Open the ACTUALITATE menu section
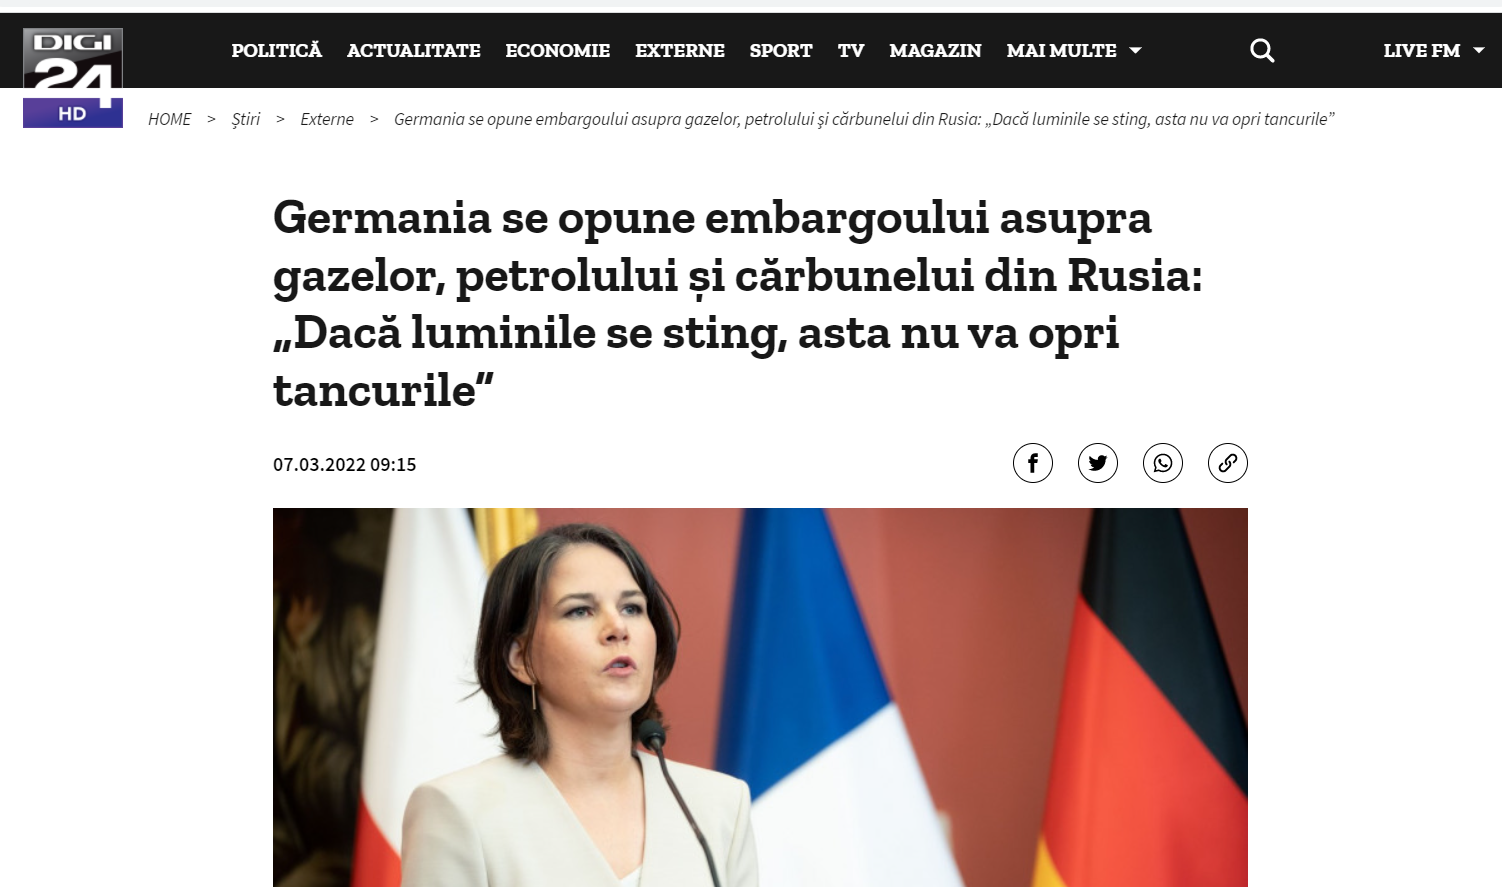The height and width of the screenshot is (887, 1502). coord(414,50)
